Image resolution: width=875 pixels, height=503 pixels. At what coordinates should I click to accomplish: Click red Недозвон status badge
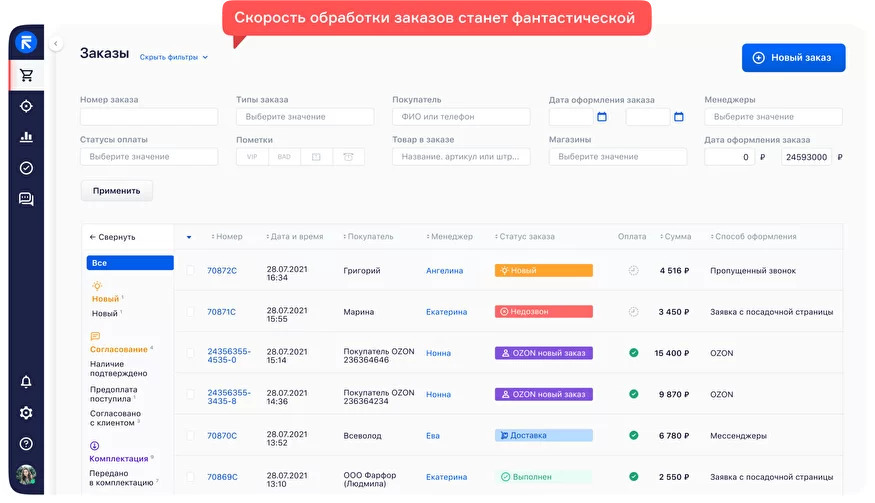pos(544,312)
